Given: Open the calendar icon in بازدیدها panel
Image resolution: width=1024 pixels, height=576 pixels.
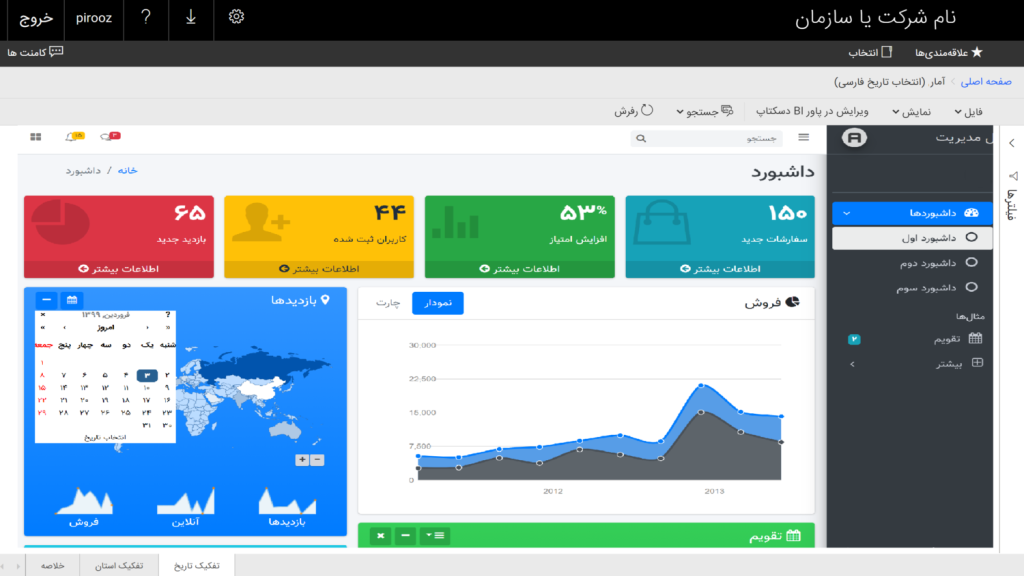Looking at the screenshot, I should (72, 300).
